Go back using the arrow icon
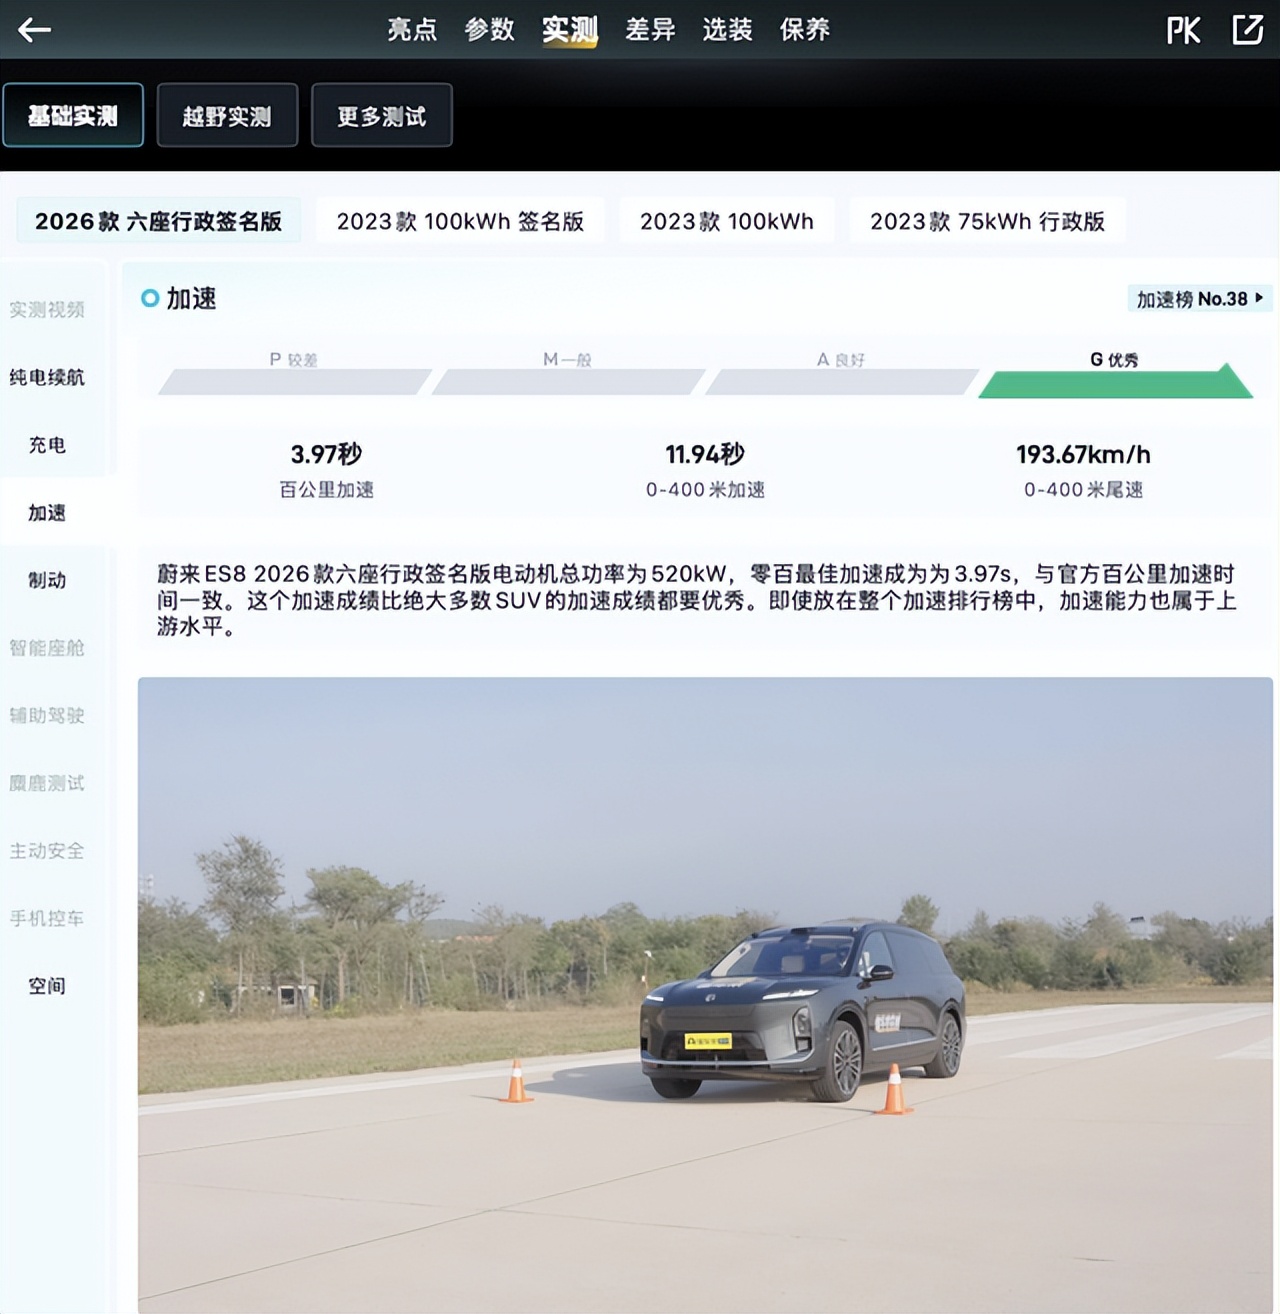The height and width of the screenshot is (1314, 1280). click(x=34, y=30)
